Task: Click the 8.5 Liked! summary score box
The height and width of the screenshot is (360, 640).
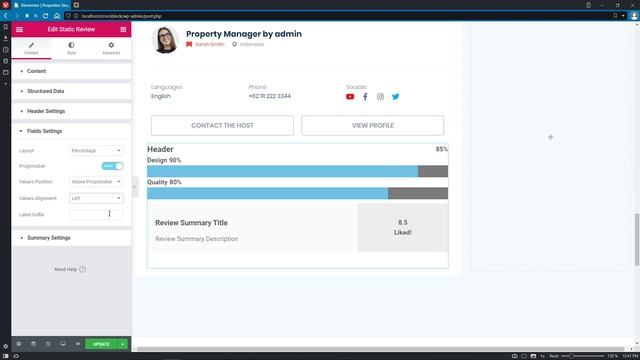Action: tap(403, 227)
